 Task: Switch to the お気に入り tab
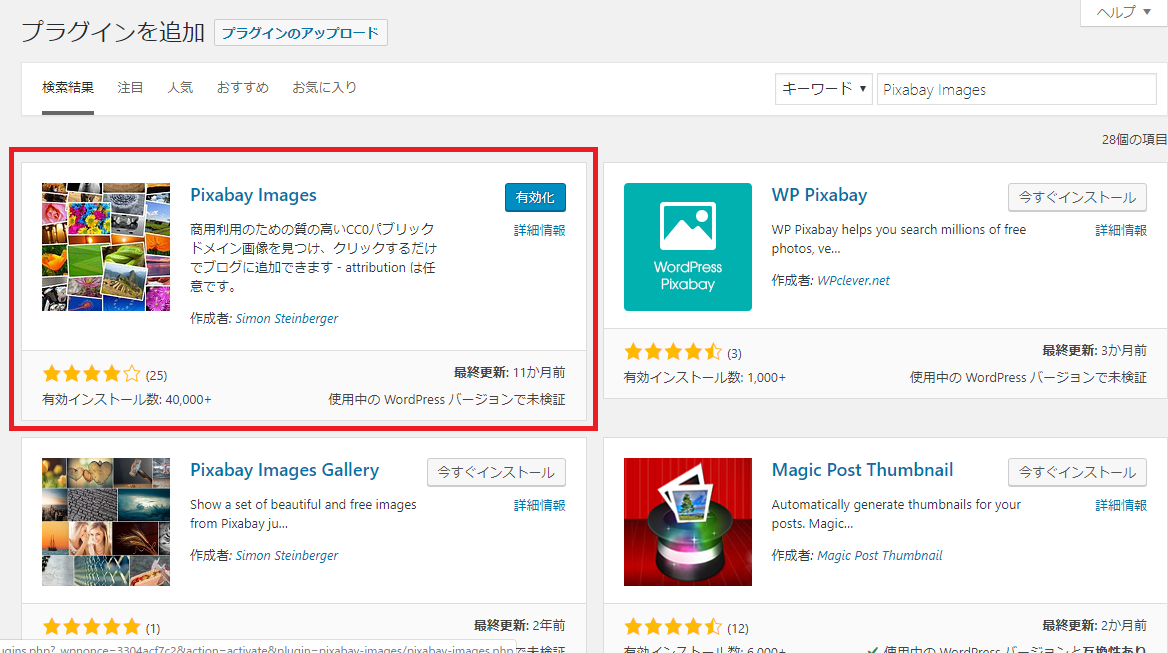[324, 88]
